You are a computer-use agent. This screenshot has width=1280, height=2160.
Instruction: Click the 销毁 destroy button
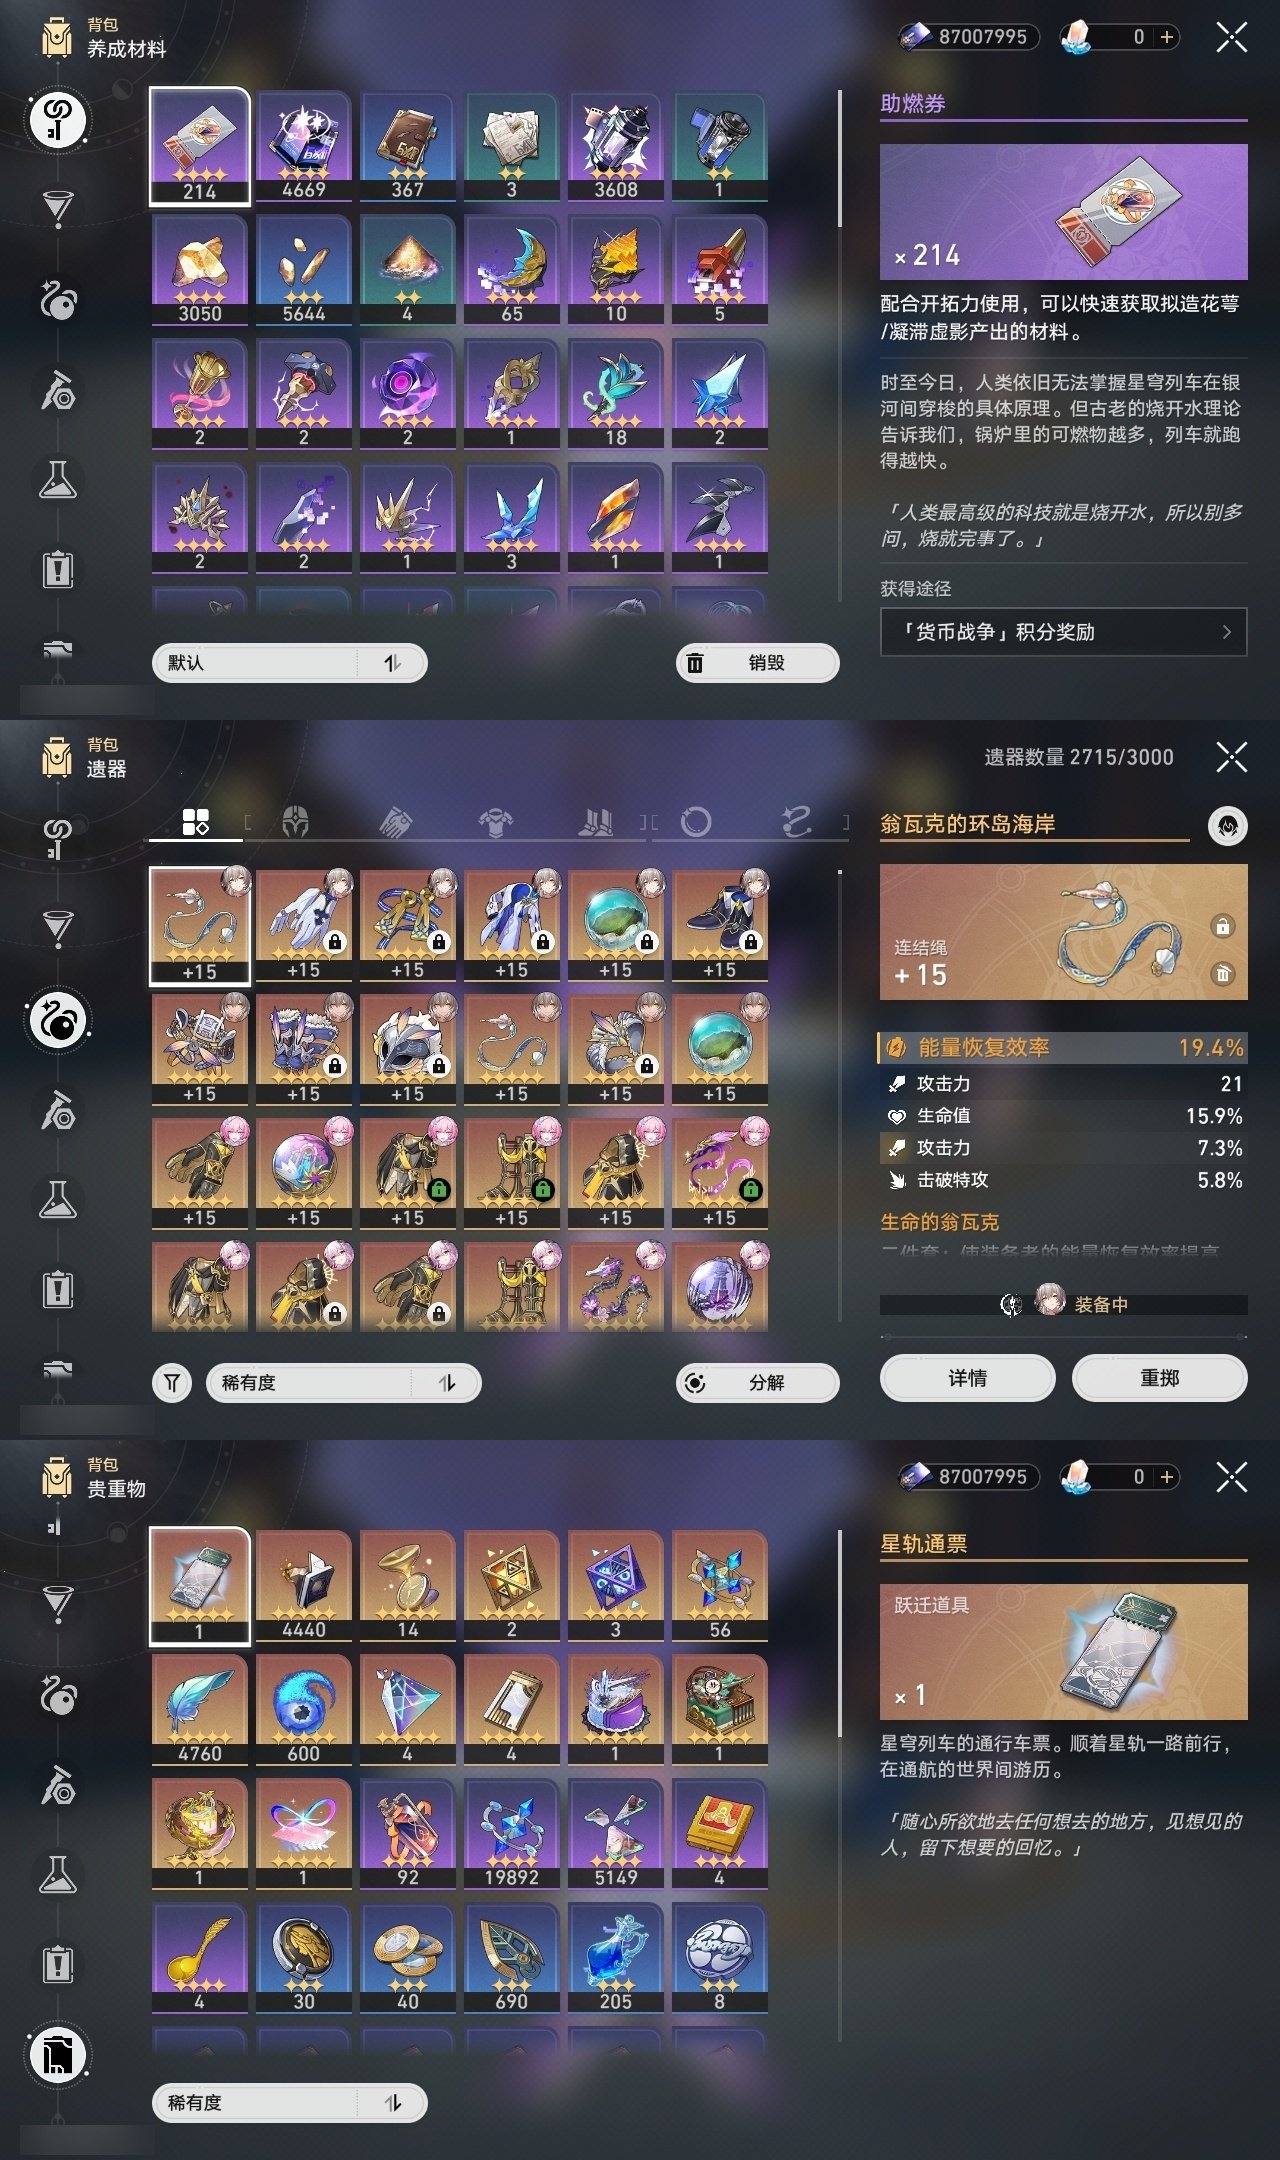pos(757,662)
